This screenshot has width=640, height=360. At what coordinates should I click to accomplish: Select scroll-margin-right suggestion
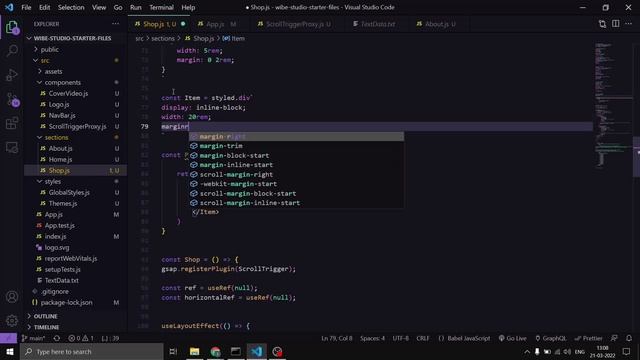click(296, 175)
